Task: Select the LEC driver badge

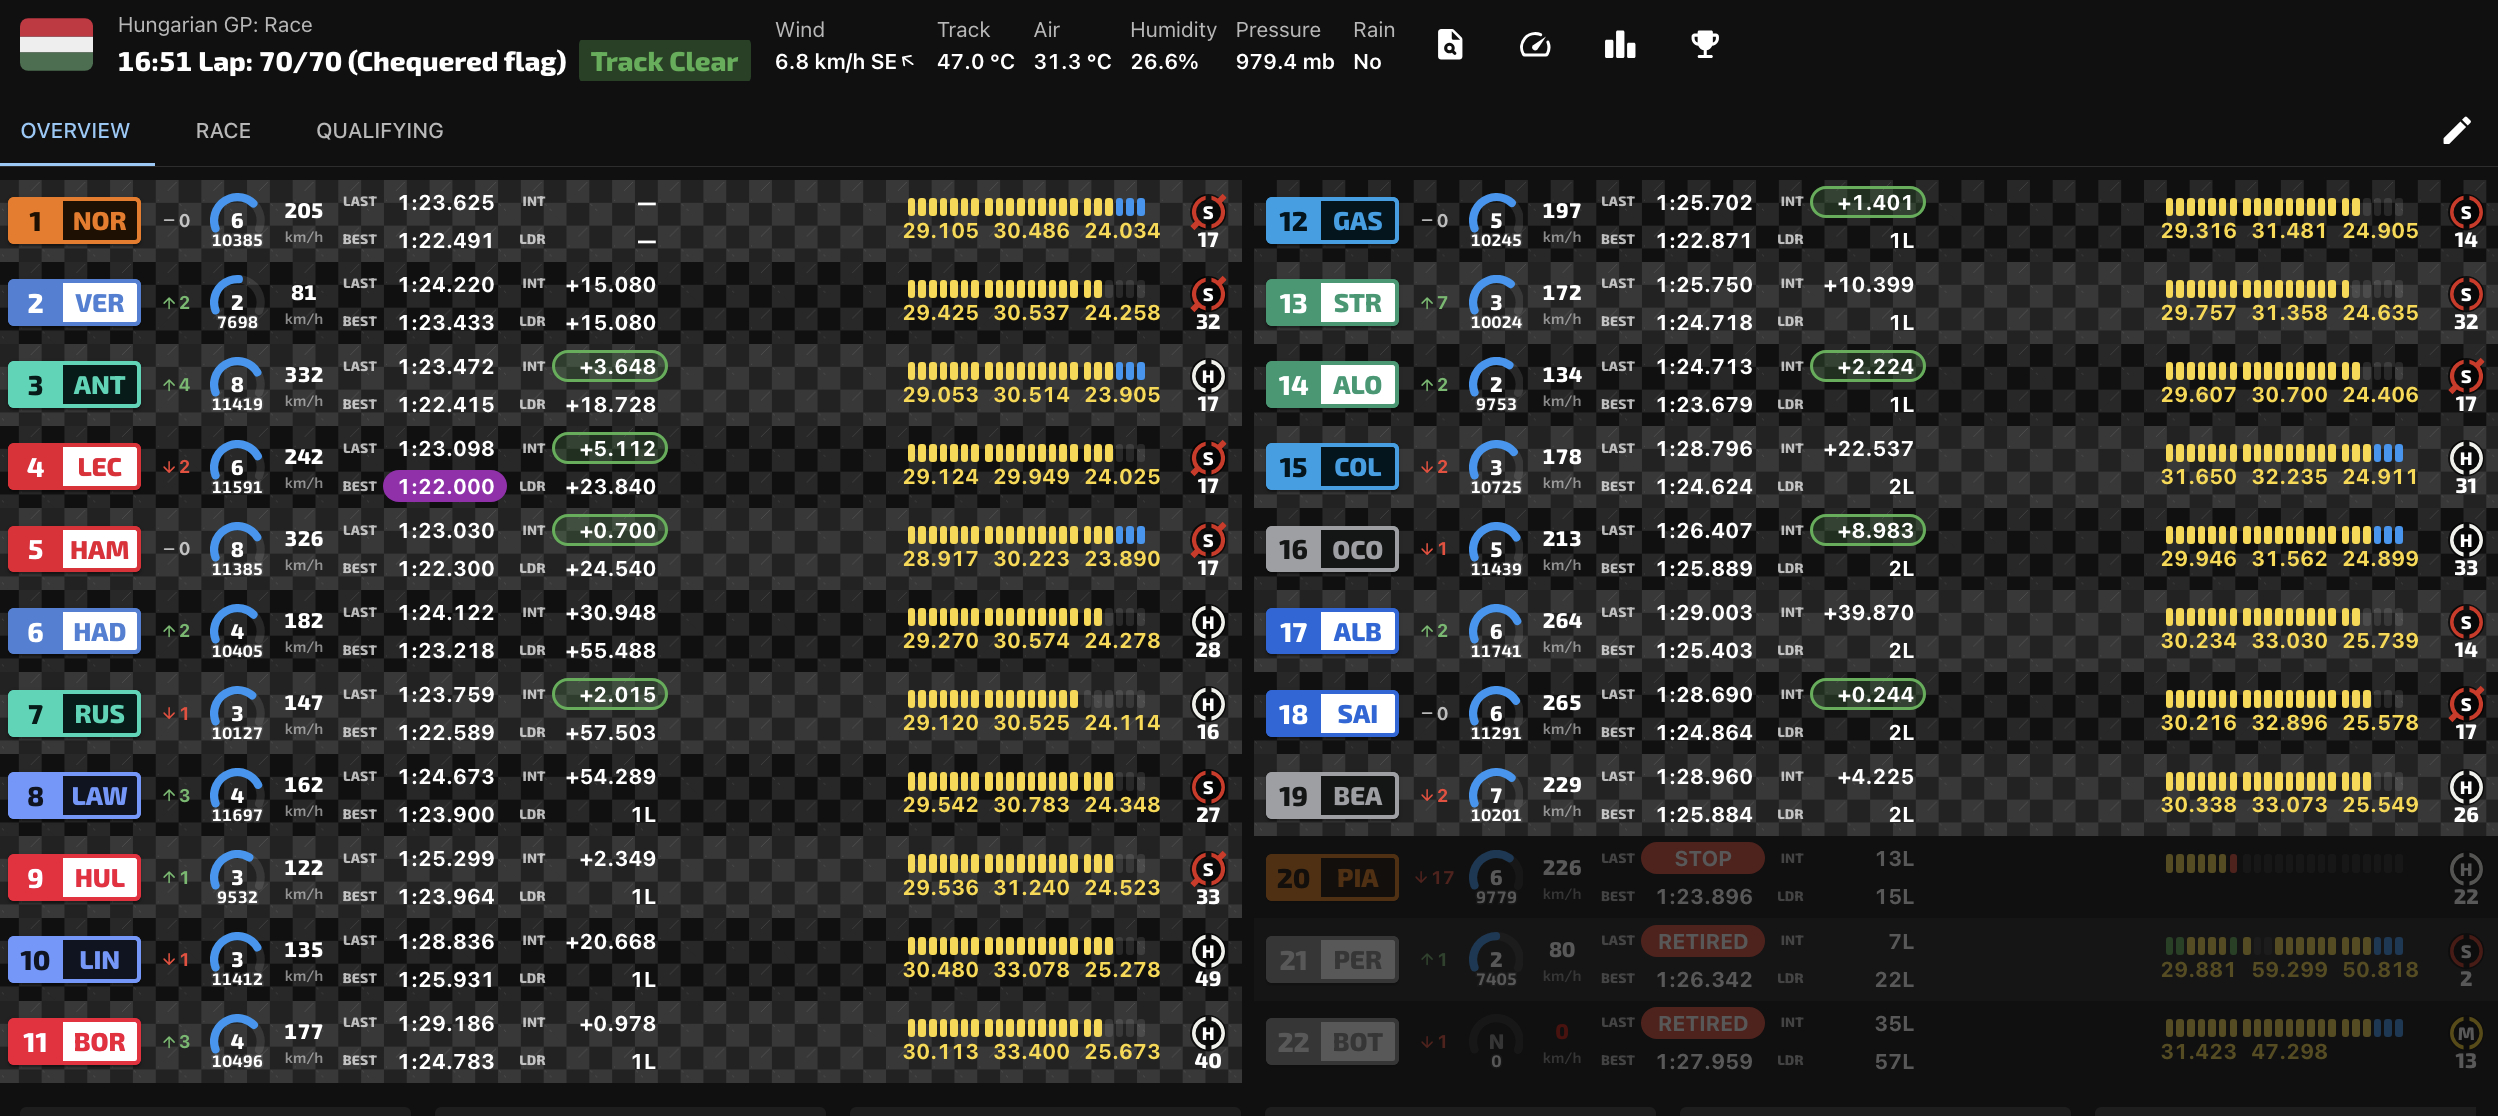Action: pyautogui.click(x=75, y=467)
